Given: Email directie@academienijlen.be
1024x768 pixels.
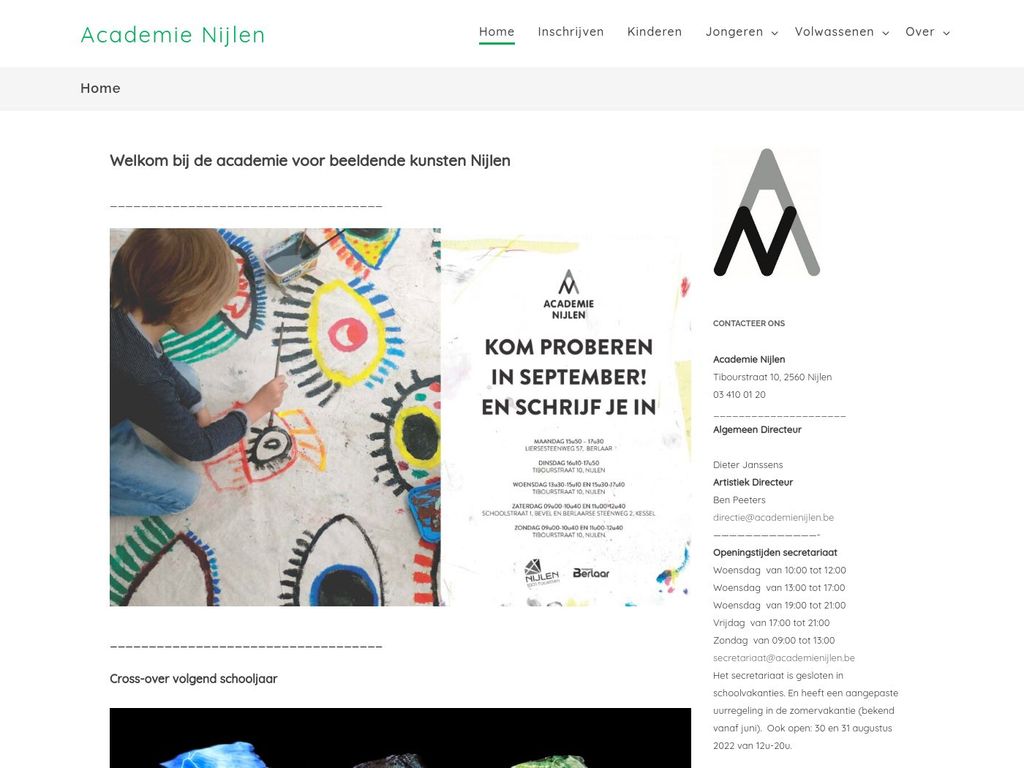Looking at the screenshot, I should tap(773, 517).
